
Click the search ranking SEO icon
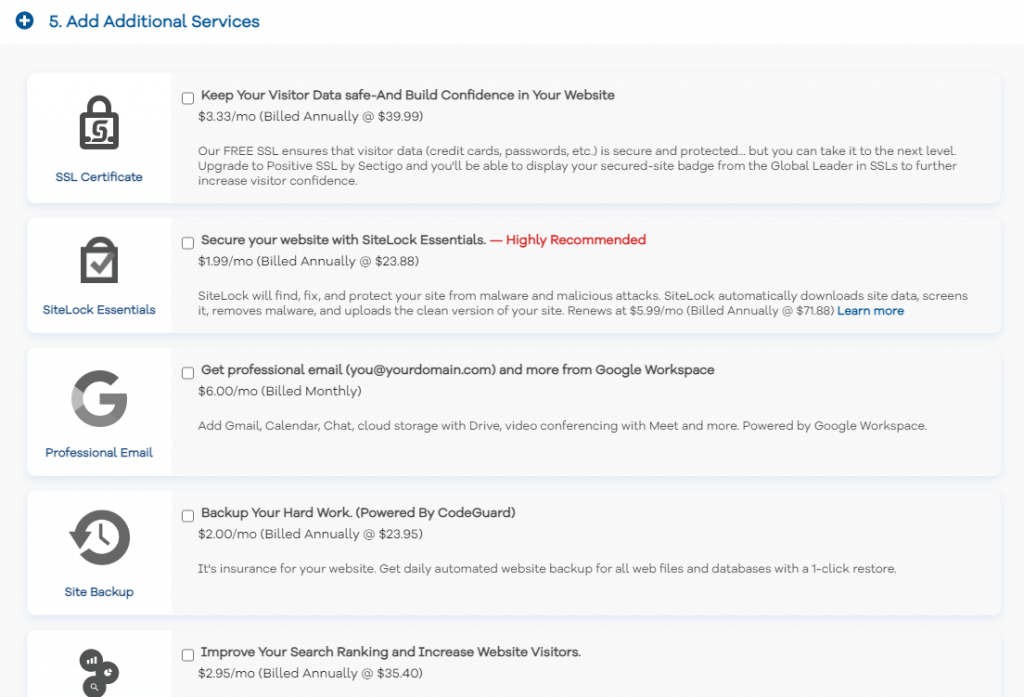(99, 672)
